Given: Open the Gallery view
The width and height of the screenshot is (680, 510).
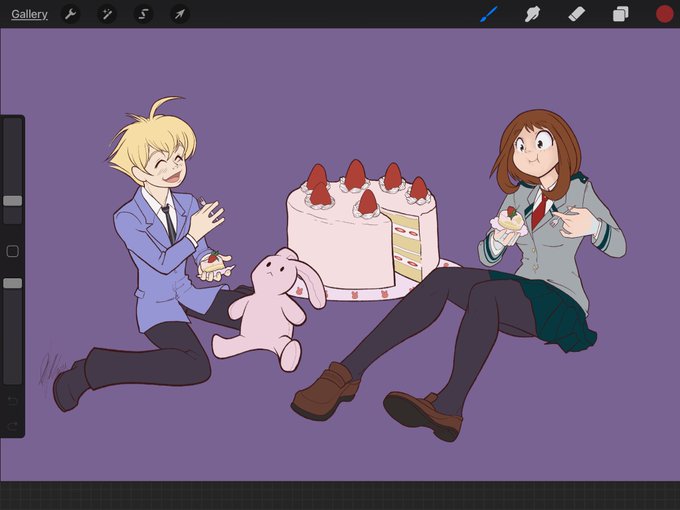Looking at the screenshot, I should point(29,14).
